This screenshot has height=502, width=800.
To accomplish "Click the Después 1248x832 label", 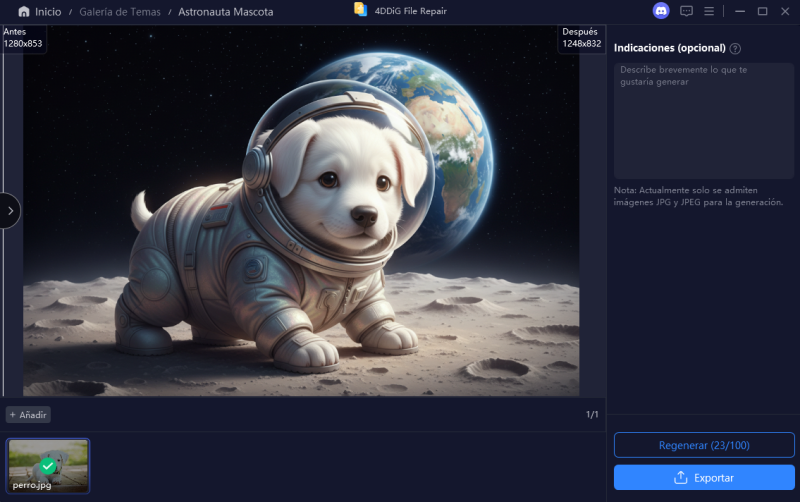I will (582, 38).
